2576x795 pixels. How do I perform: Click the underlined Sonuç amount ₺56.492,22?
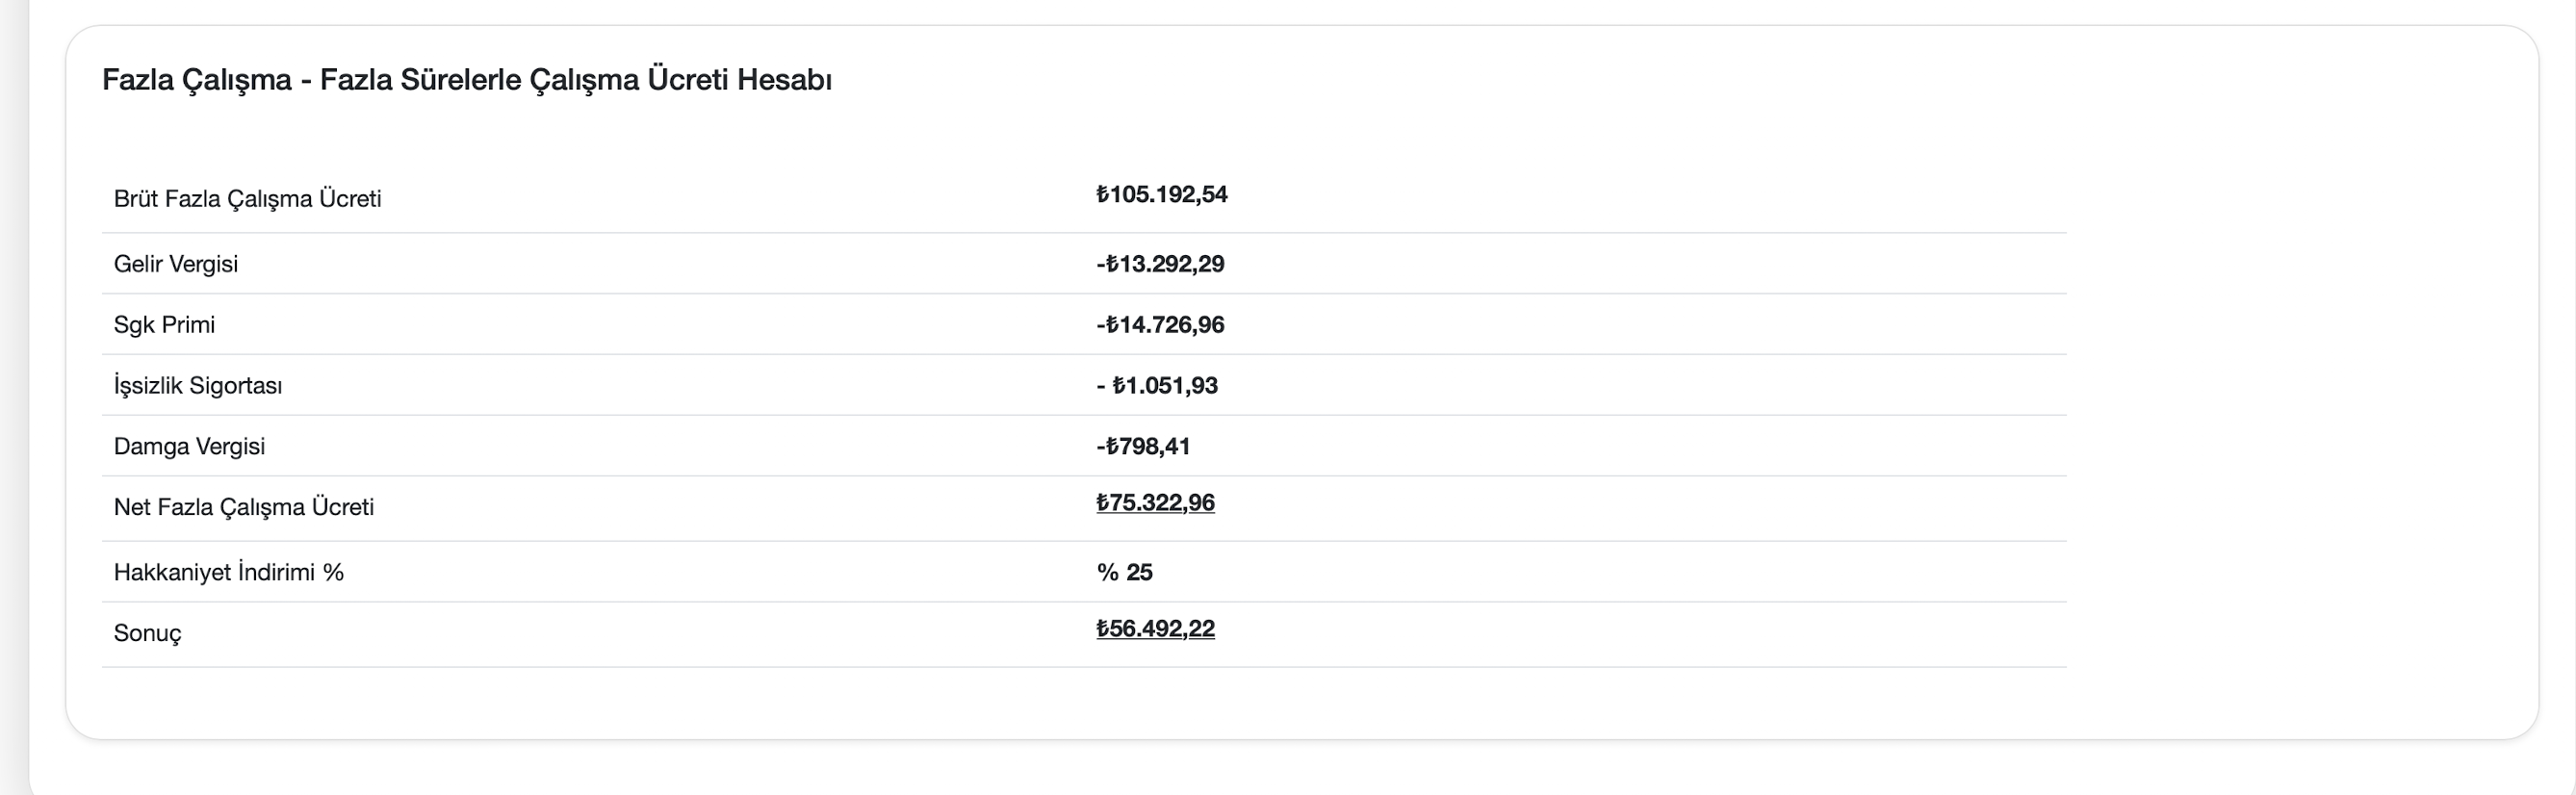click(1155, 629)
